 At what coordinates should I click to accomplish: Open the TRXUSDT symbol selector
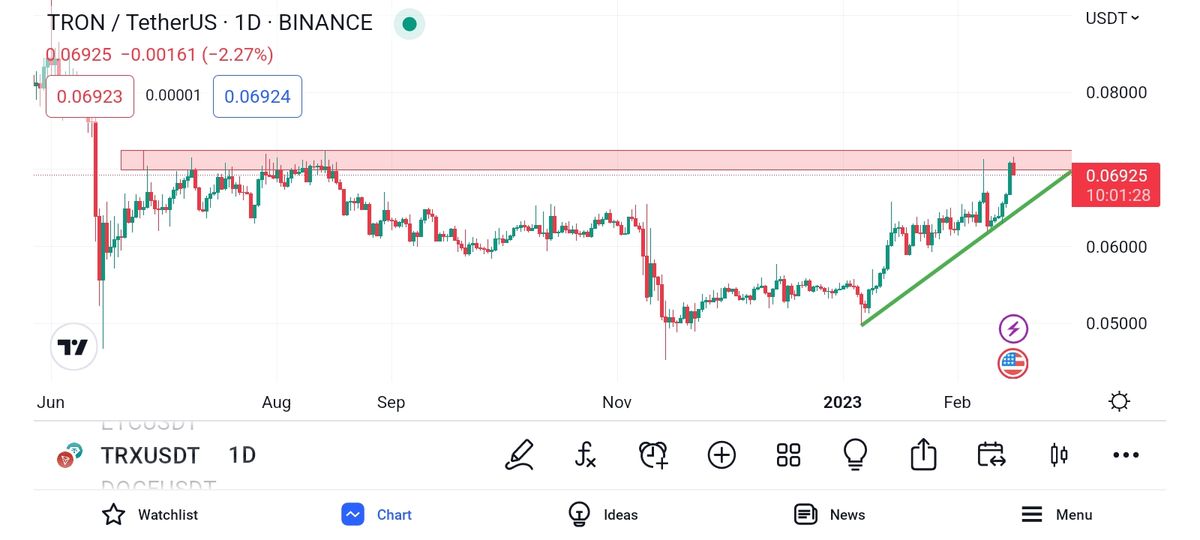click(150, 456)
